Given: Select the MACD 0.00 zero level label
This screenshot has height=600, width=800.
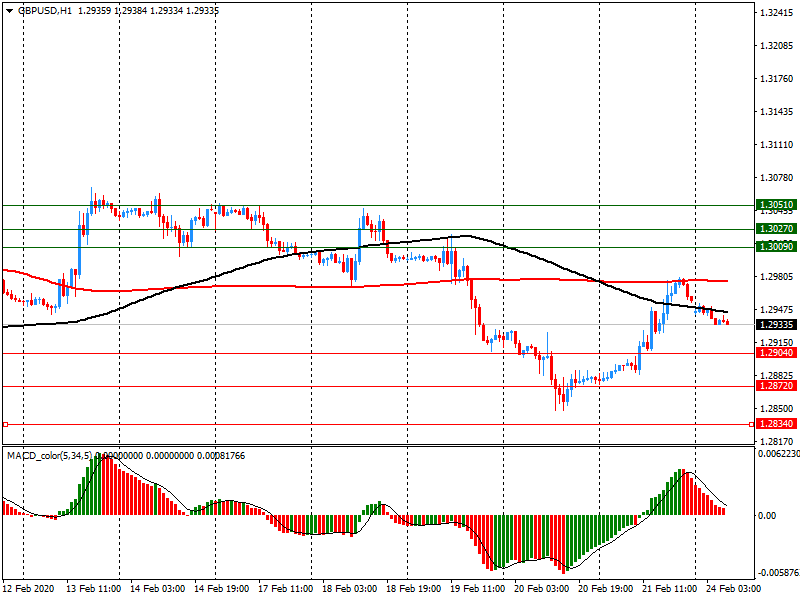Looking at the screenshot, I should tap(767, 516).
